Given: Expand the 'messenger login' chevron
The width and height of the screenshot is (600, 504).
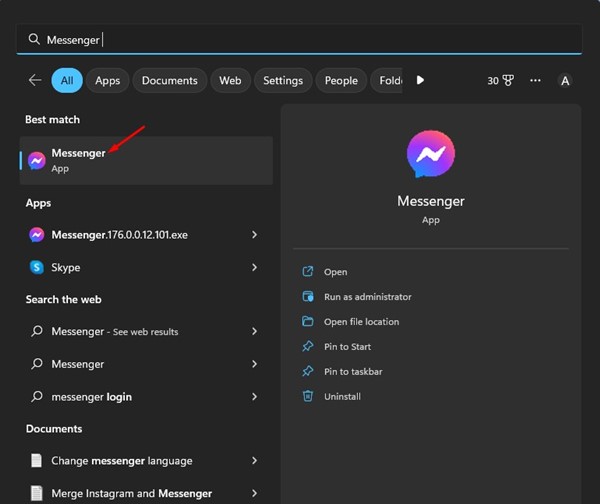Looking at the screenshot, I should (x=254, y=396).
